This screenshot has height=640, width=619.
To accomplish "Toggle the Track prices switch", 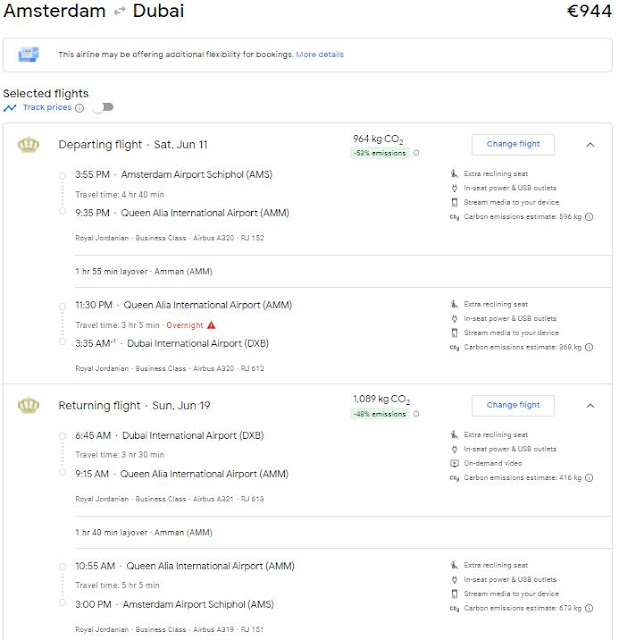I will coord(103,107).
